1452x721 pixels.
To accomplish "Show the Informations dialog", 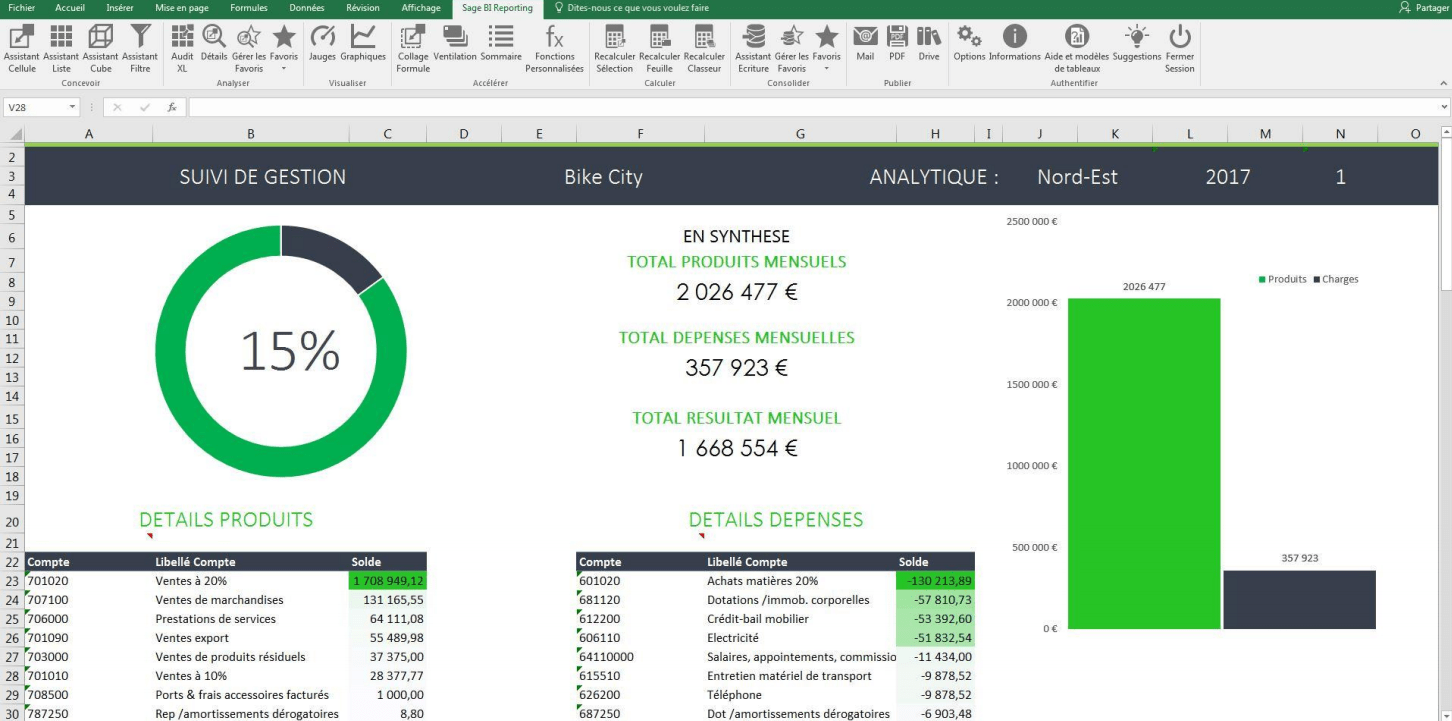I will [x=1015, y=43].
